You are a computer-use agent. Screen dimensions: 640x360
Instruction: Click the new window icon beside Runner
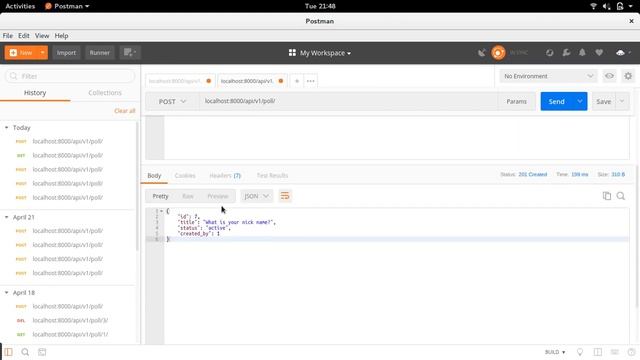point(130,52)
